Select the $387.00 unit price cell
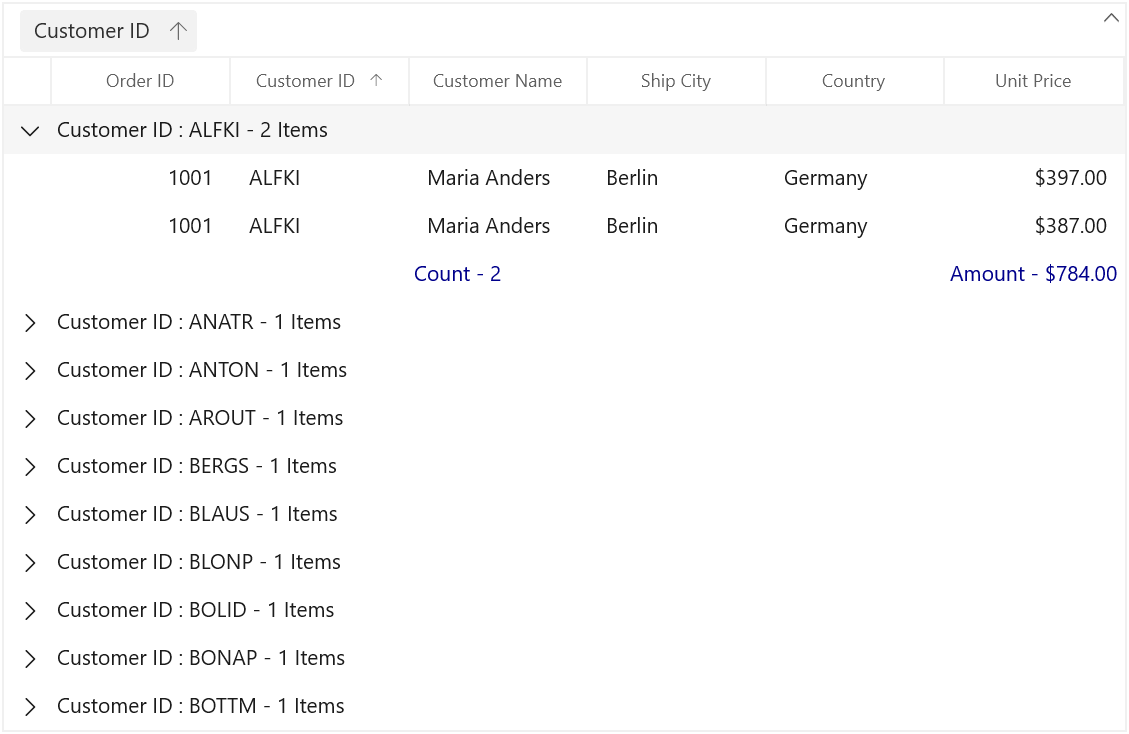Viewport: 1129px width, 734px height. [1033, 226]
